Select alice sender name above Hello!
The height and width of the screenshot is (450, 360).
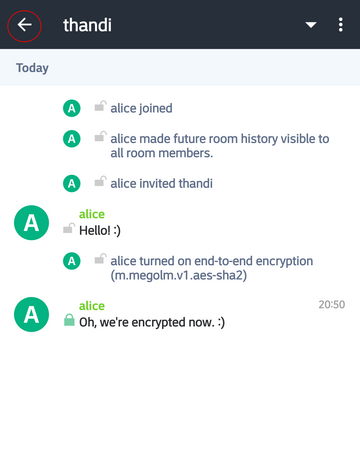coord(92,214)
